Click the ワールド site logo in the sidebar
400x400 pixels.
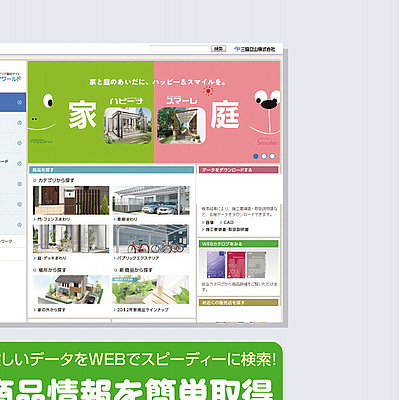[10, 78]
